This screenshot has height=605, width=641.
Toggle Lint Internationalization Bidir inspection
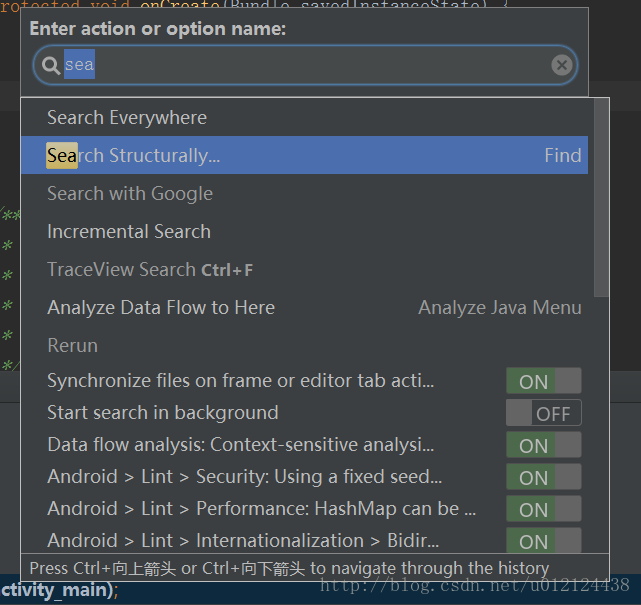tap(544, 540)
